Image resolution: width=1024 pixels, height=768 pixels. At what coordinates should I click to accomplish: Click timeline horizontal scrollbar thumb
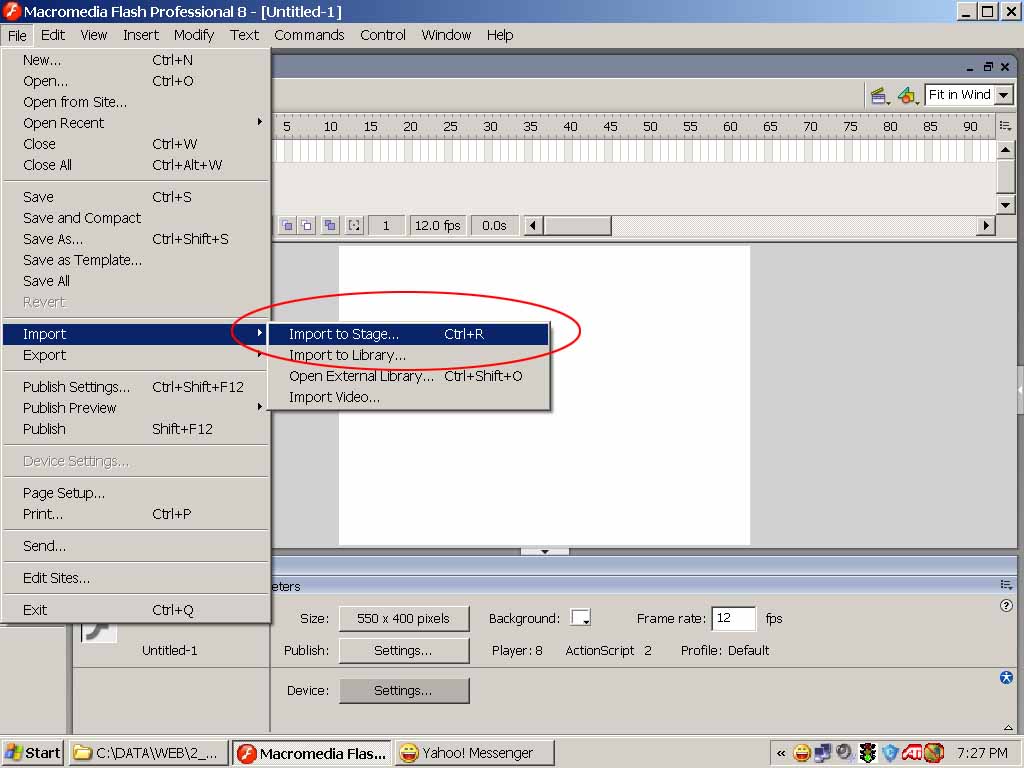(x=578, y=226)
